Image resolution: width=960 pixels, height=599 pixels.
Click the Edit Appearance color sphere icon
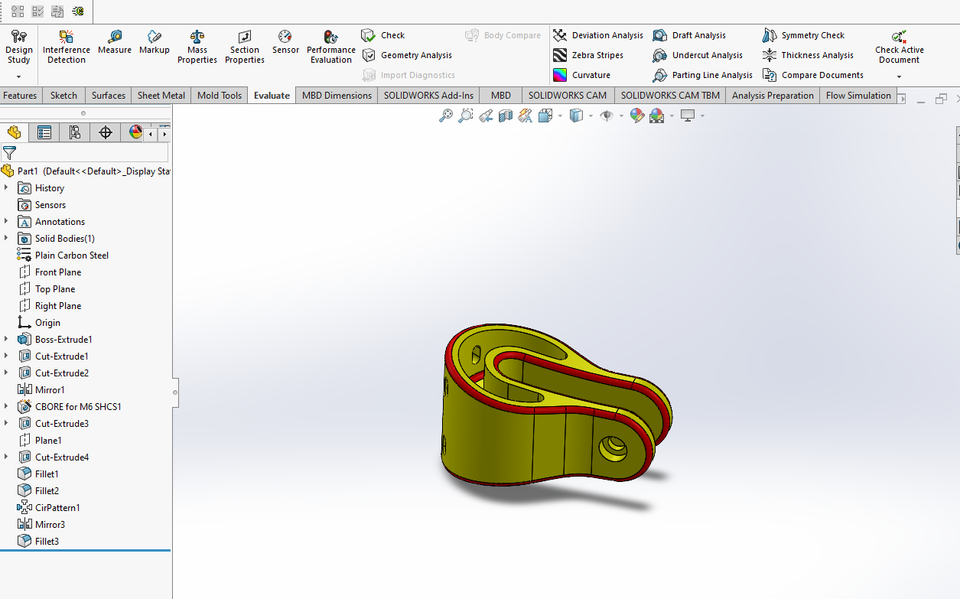pos(637,115)
